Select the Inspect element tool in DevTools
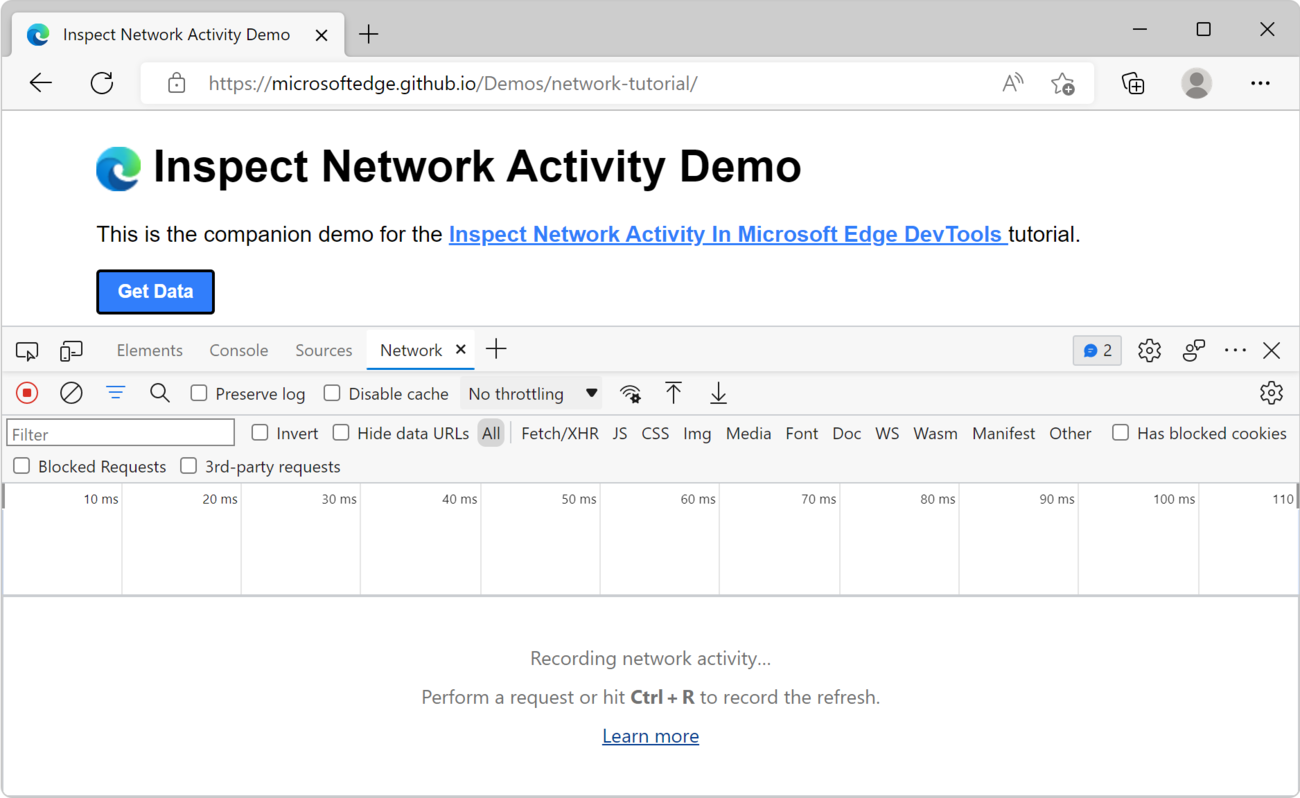 tap(26, 350)
